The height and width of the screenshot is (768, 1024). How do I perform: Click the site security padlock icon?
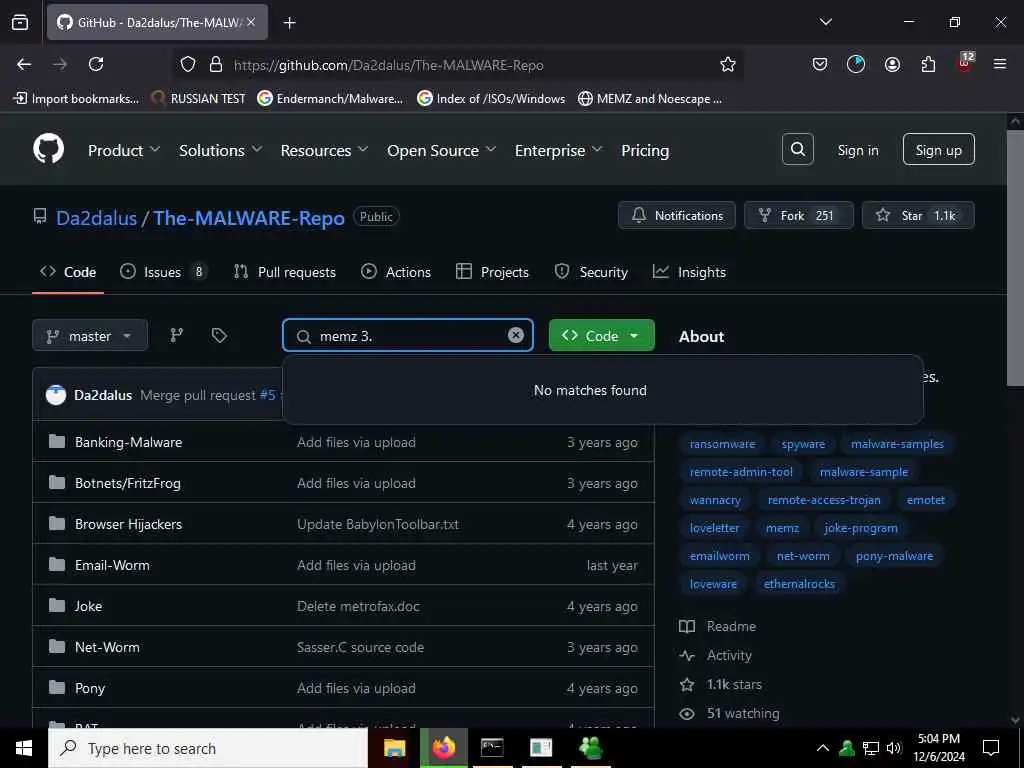click(x=216, y=64)
